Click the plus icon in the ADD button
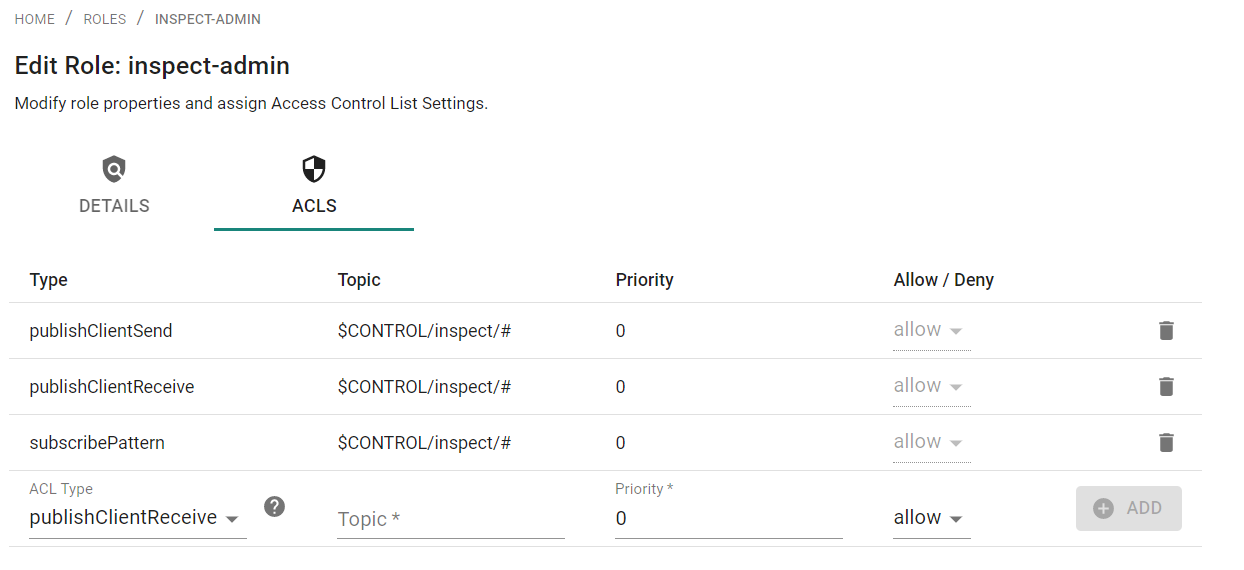The height and width of the screenshot is (570, 1244). point(1103,508)
